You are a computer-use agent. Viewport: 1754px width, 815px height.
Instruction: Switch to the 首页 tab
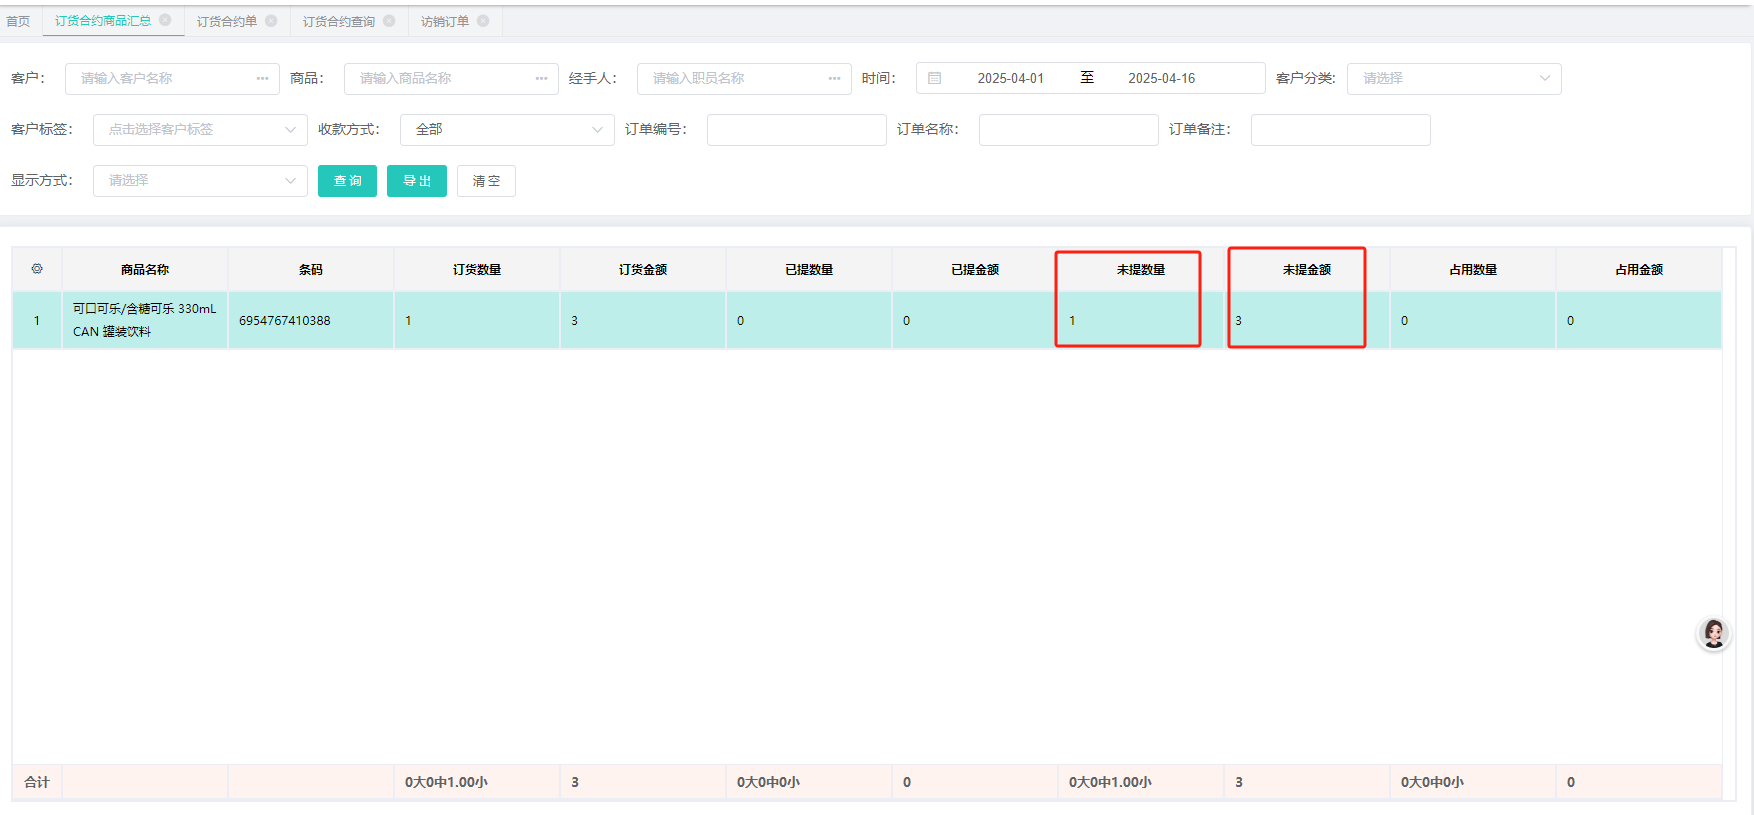pos(18,21)
